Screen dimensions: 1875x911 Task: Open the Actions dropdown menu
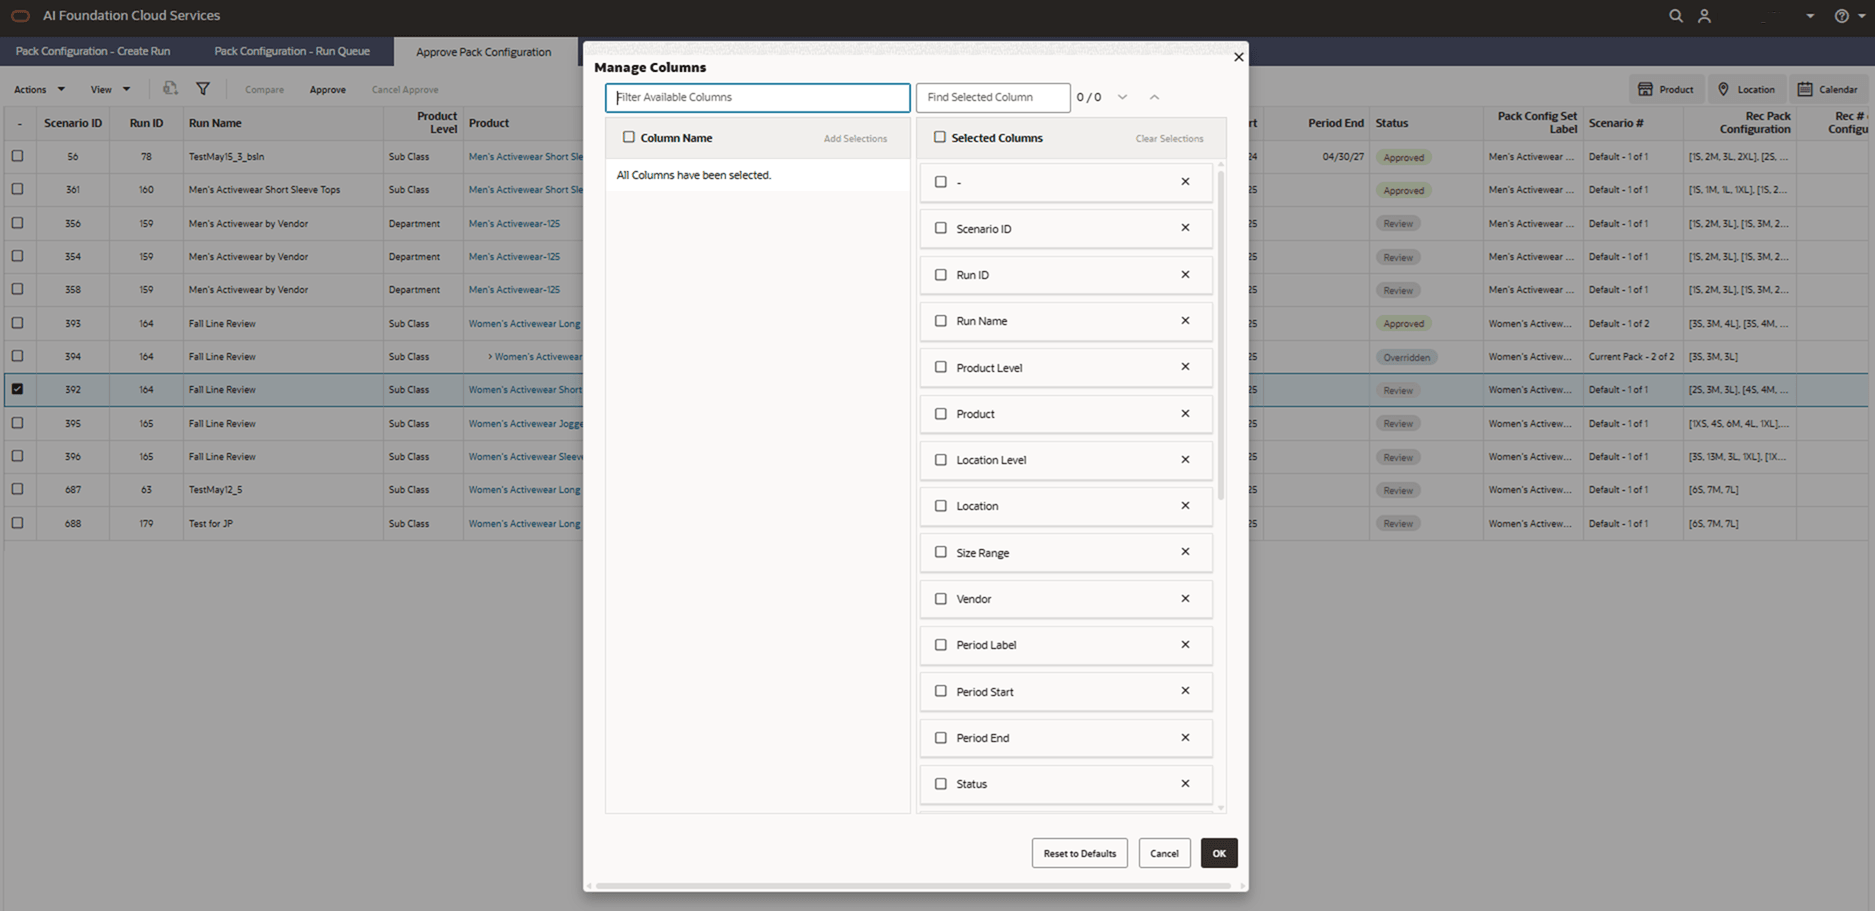(38, 89)
